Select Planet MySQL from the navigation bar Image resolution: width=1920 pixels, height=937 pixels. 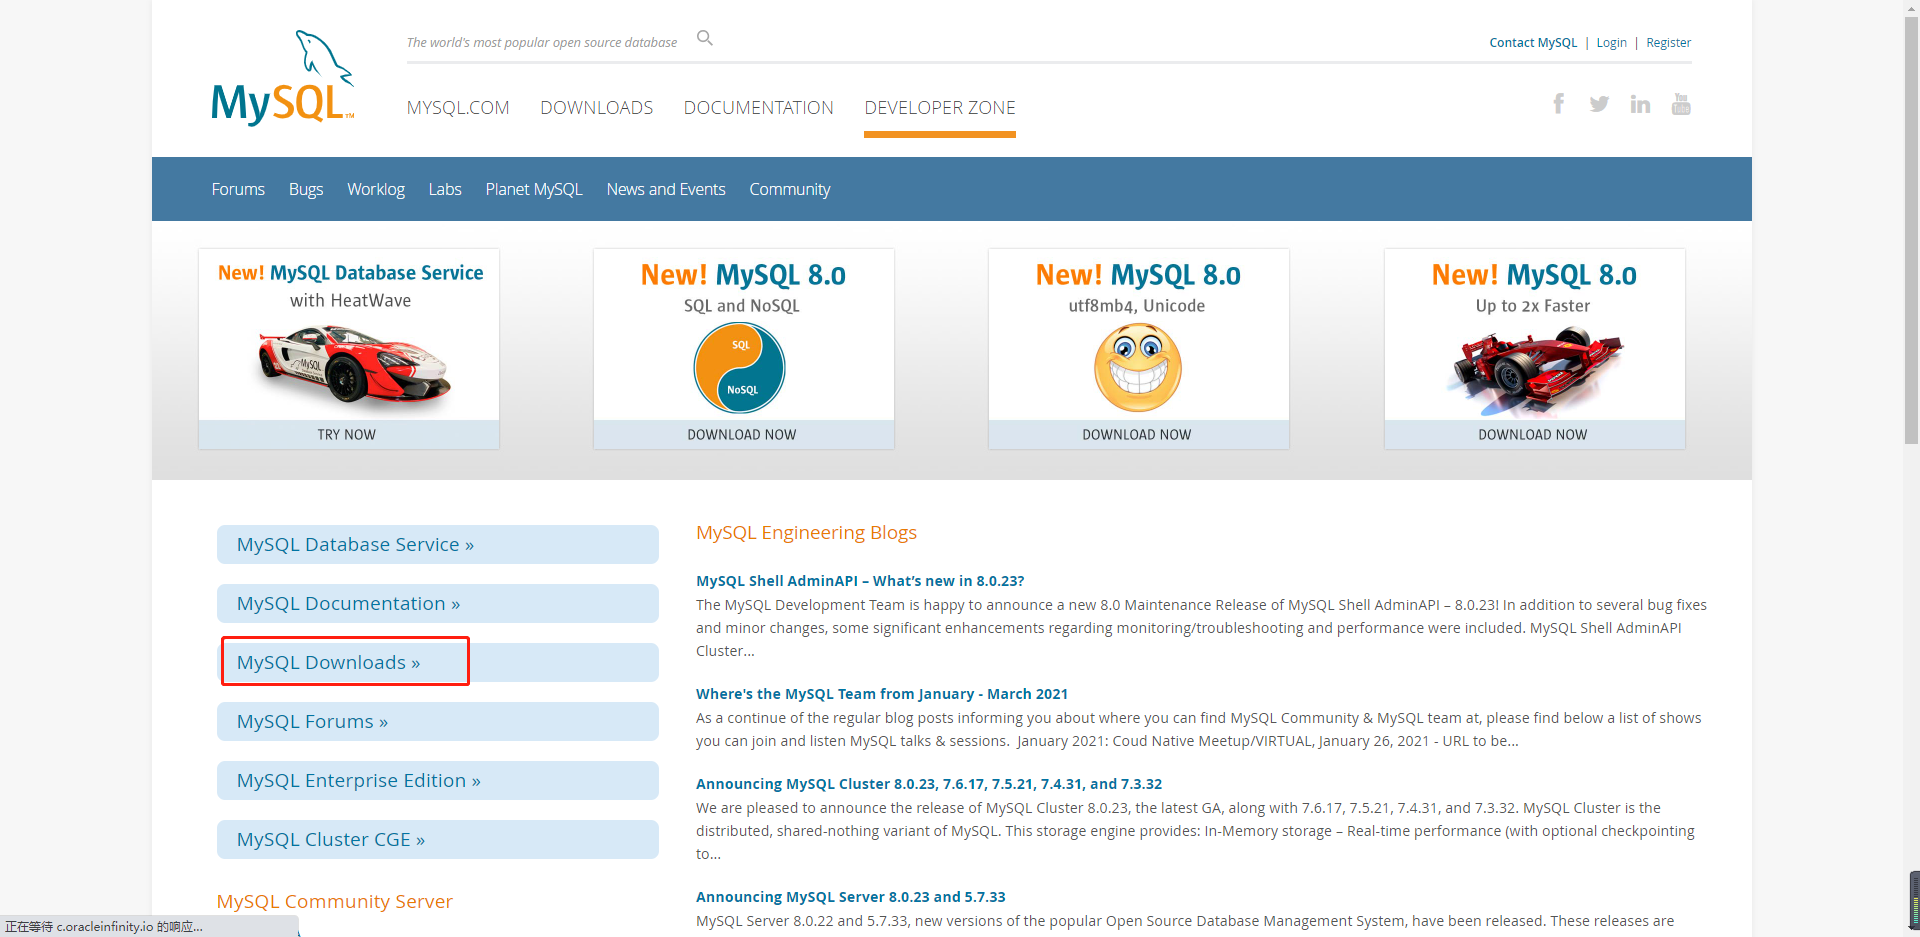click(533, 189)
